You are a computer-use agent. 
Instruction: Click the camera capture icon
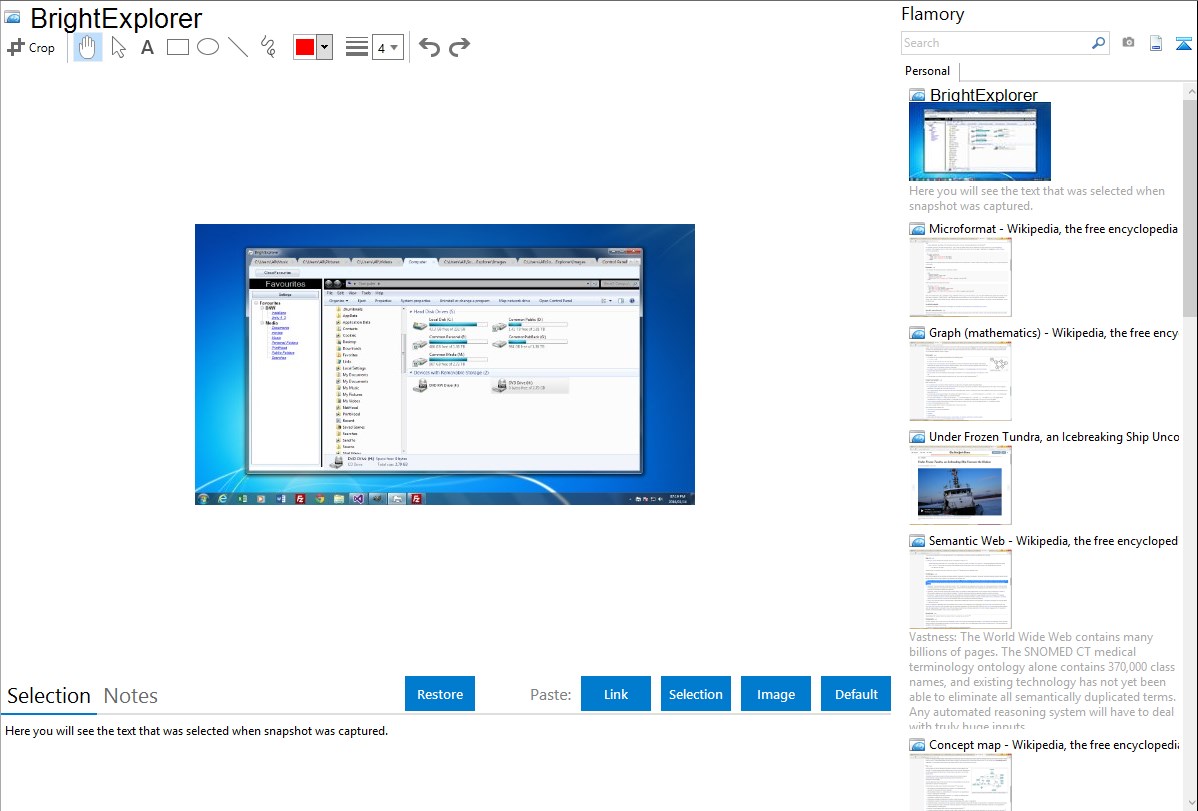click(1128, 43)
